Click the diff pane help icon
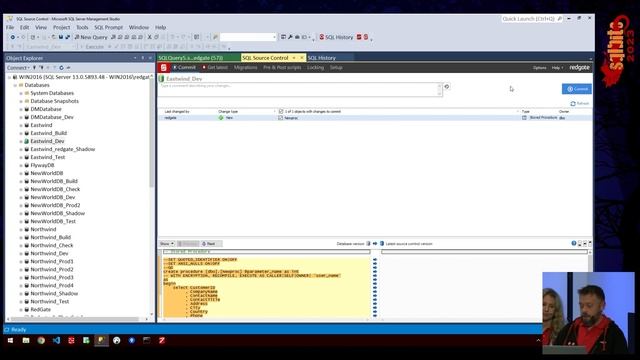This screenshot has height=360, width=640. [573, 243]
